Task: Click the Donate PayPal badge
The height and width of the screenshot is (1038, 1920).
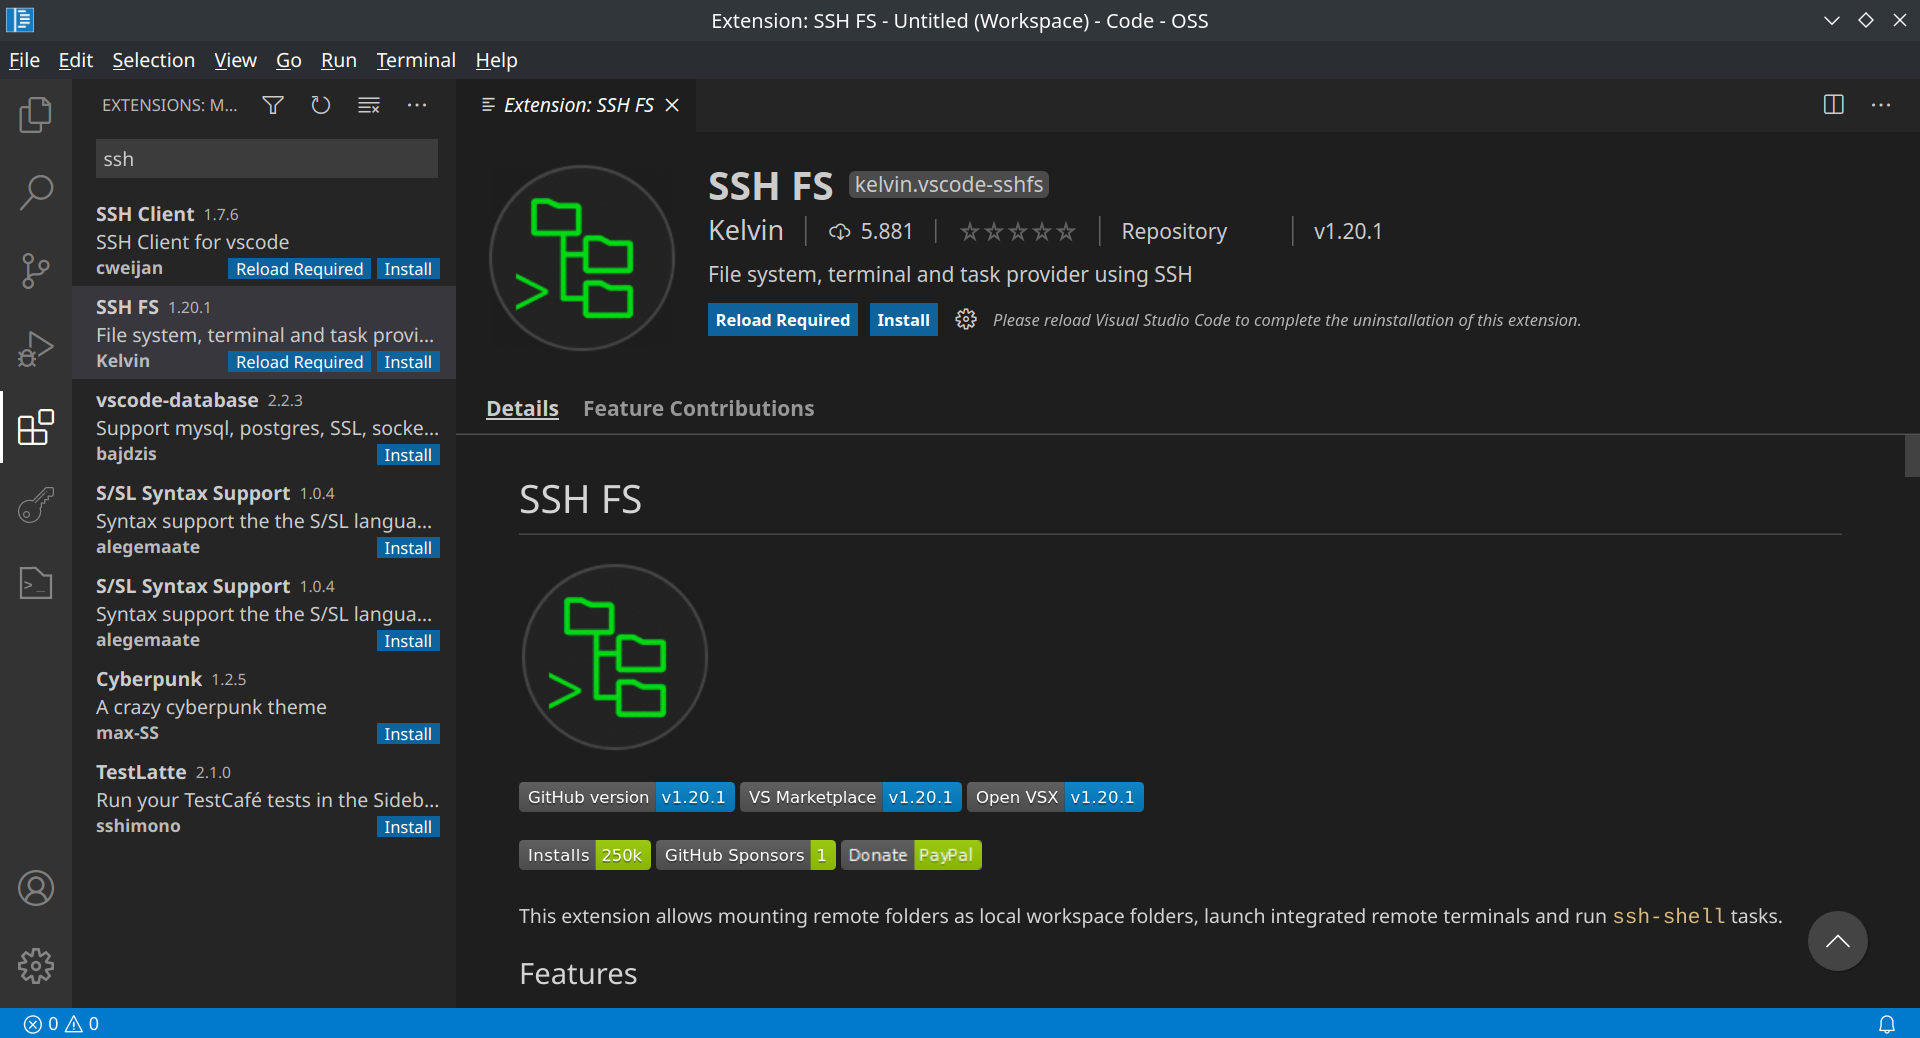Action: click(911, 855)
